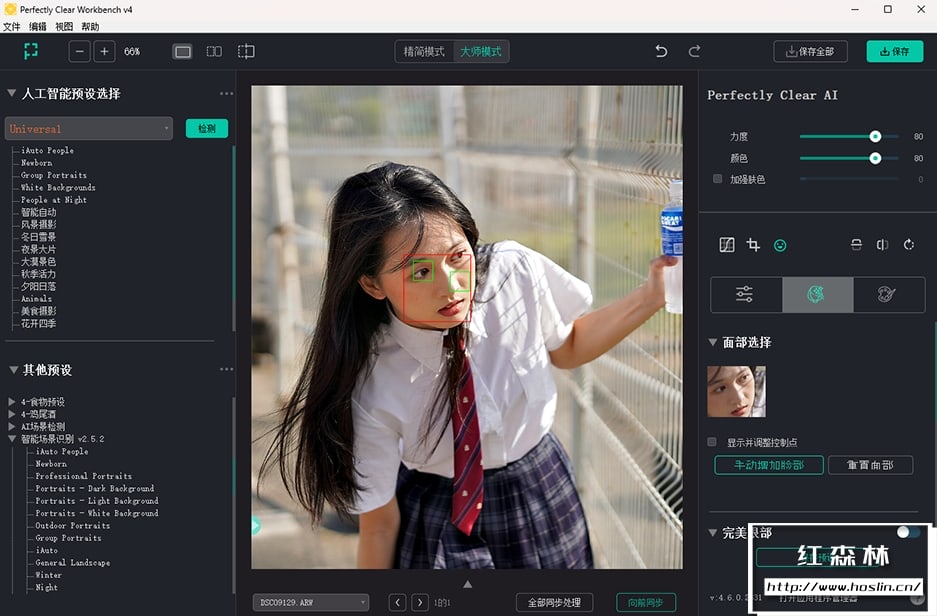
Task: Open the 帮助 menu
Action: point(90,26)
